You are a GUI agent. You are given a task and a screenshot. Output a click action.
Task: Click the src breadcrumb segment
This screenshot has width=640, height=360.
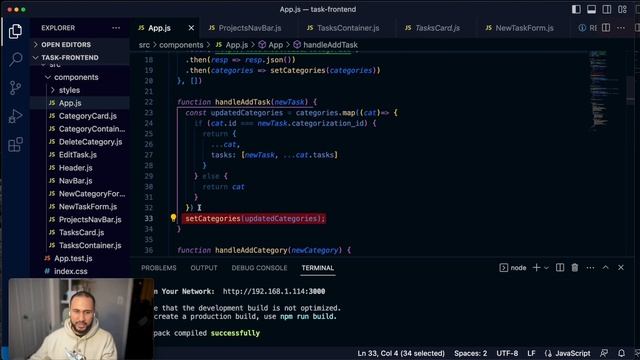tap(144, 45)
